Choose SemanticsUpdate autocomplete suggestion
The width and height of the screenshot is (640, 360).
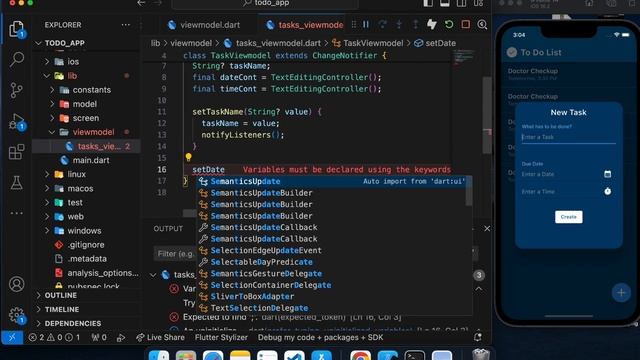(334, 181)
